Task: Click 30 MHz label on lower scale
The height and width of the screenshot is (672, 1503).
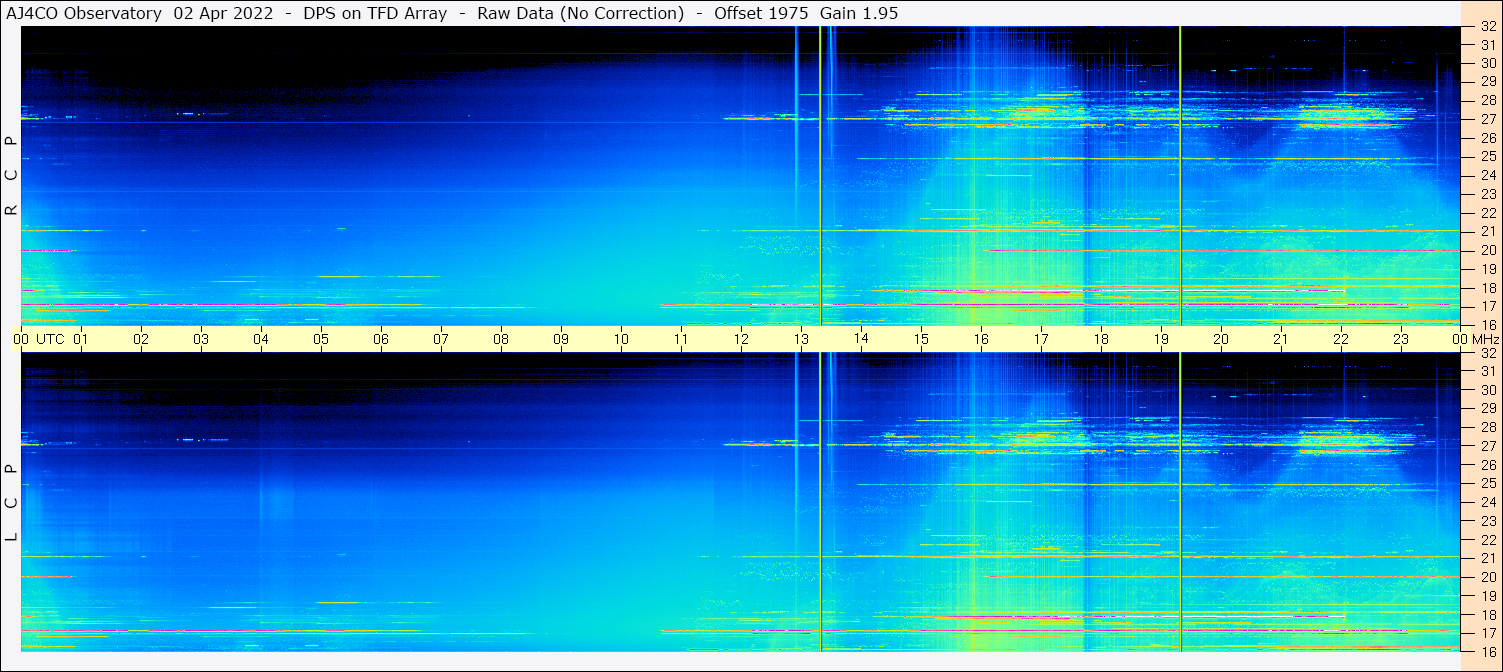Action: [x=1487, y=390]
